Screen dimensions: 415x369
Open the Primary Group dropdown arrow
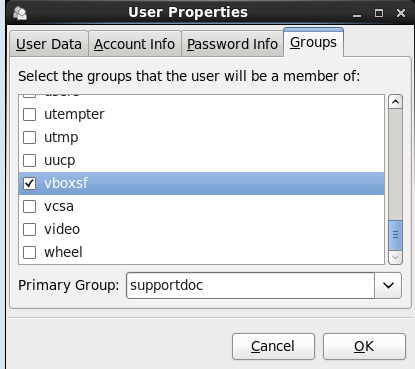[388, 285]
